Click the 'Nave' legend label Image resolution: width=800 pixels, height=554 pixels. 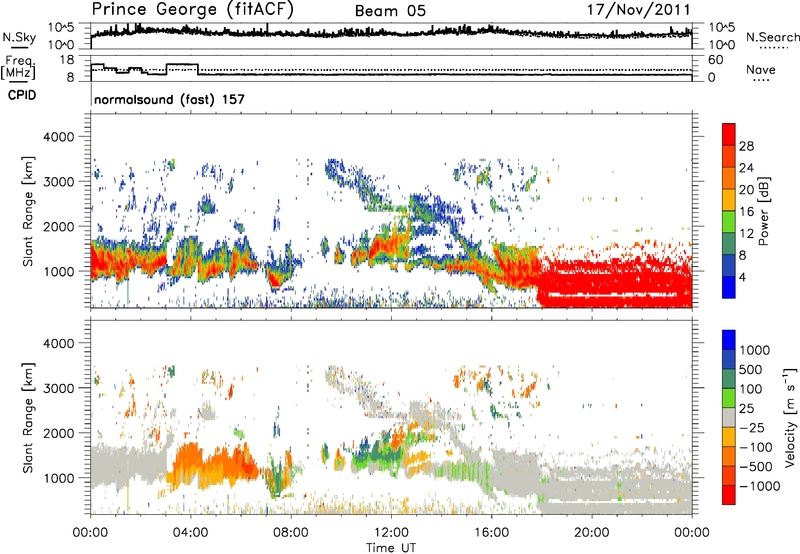761,69
